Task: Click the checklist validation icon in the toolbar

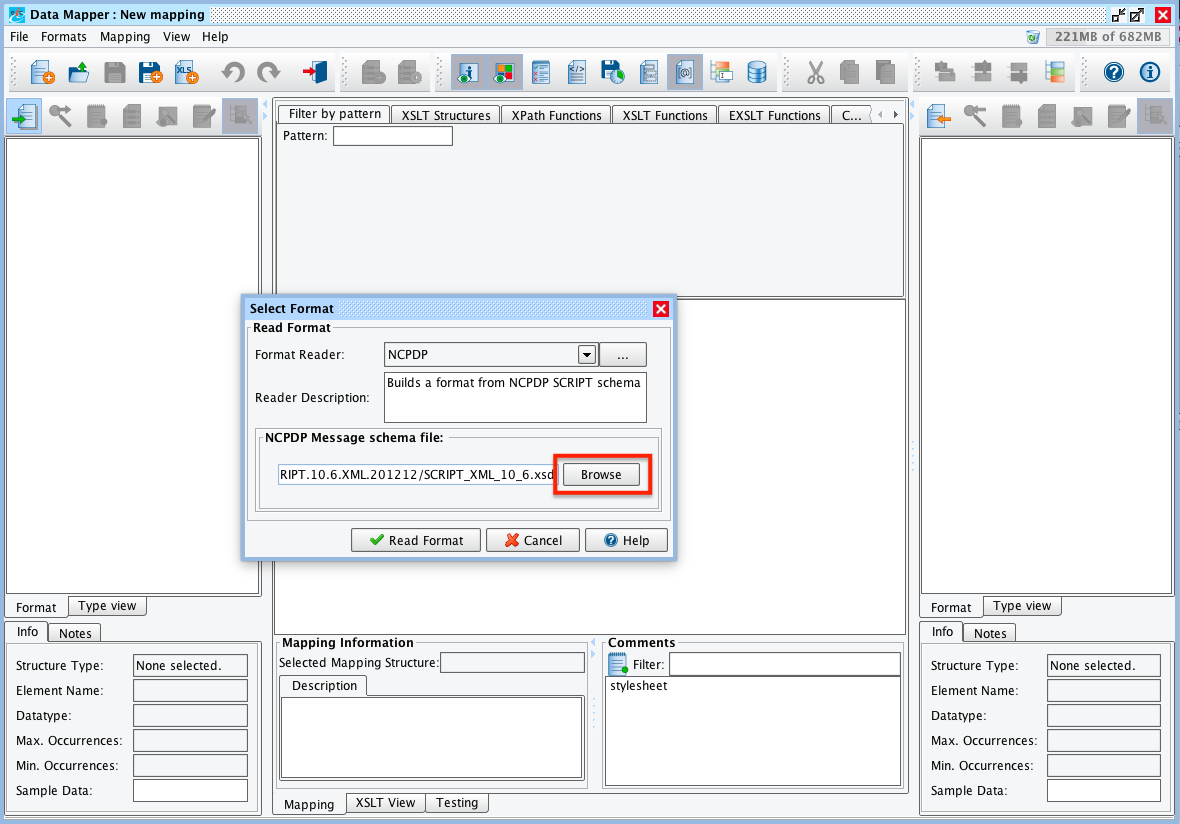Action: pyautogui.click(x=540, y=72)
